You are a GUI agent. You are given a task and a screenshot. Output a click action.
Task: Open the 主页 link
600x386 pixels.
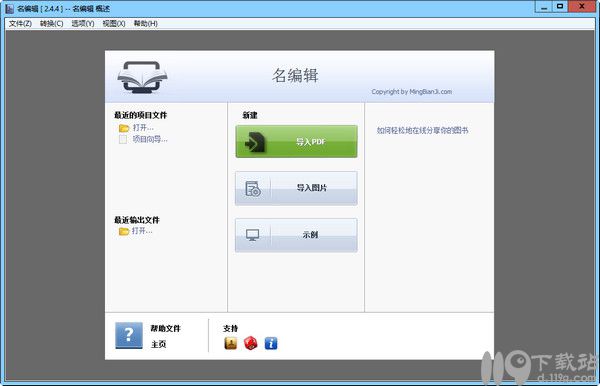point(158,344)
